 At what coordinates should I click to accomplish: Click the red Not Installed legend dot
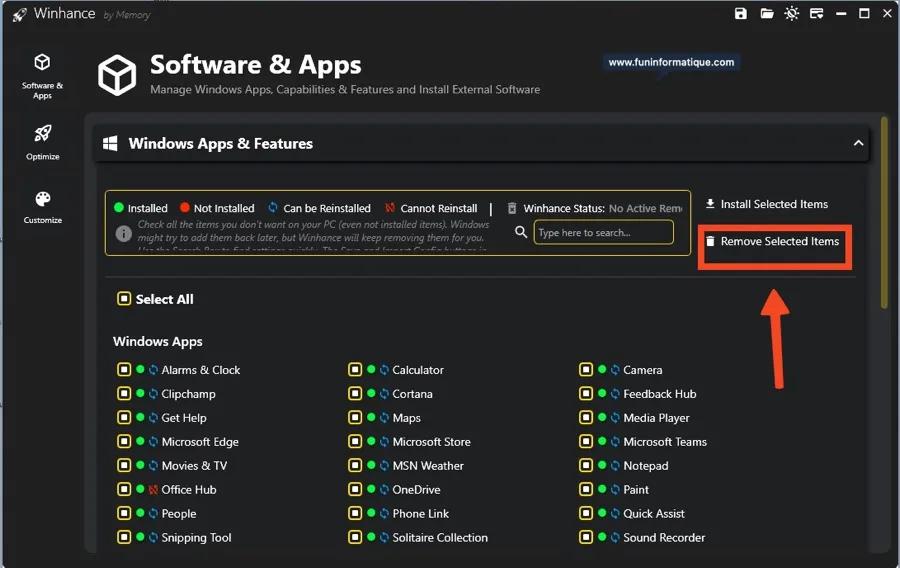(185, 207)
